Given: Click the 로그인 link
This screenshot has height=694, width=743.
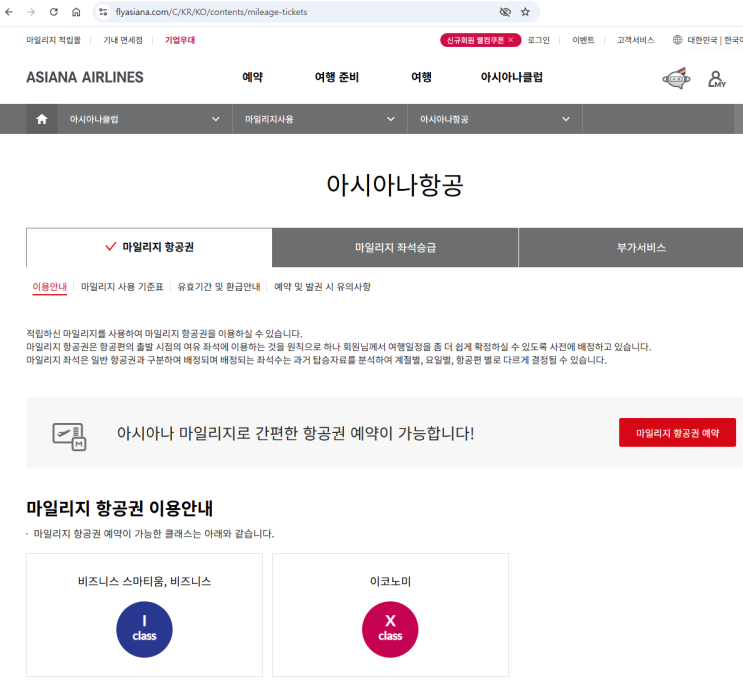Looking at the screenshot, I should [x=538, y=40].
